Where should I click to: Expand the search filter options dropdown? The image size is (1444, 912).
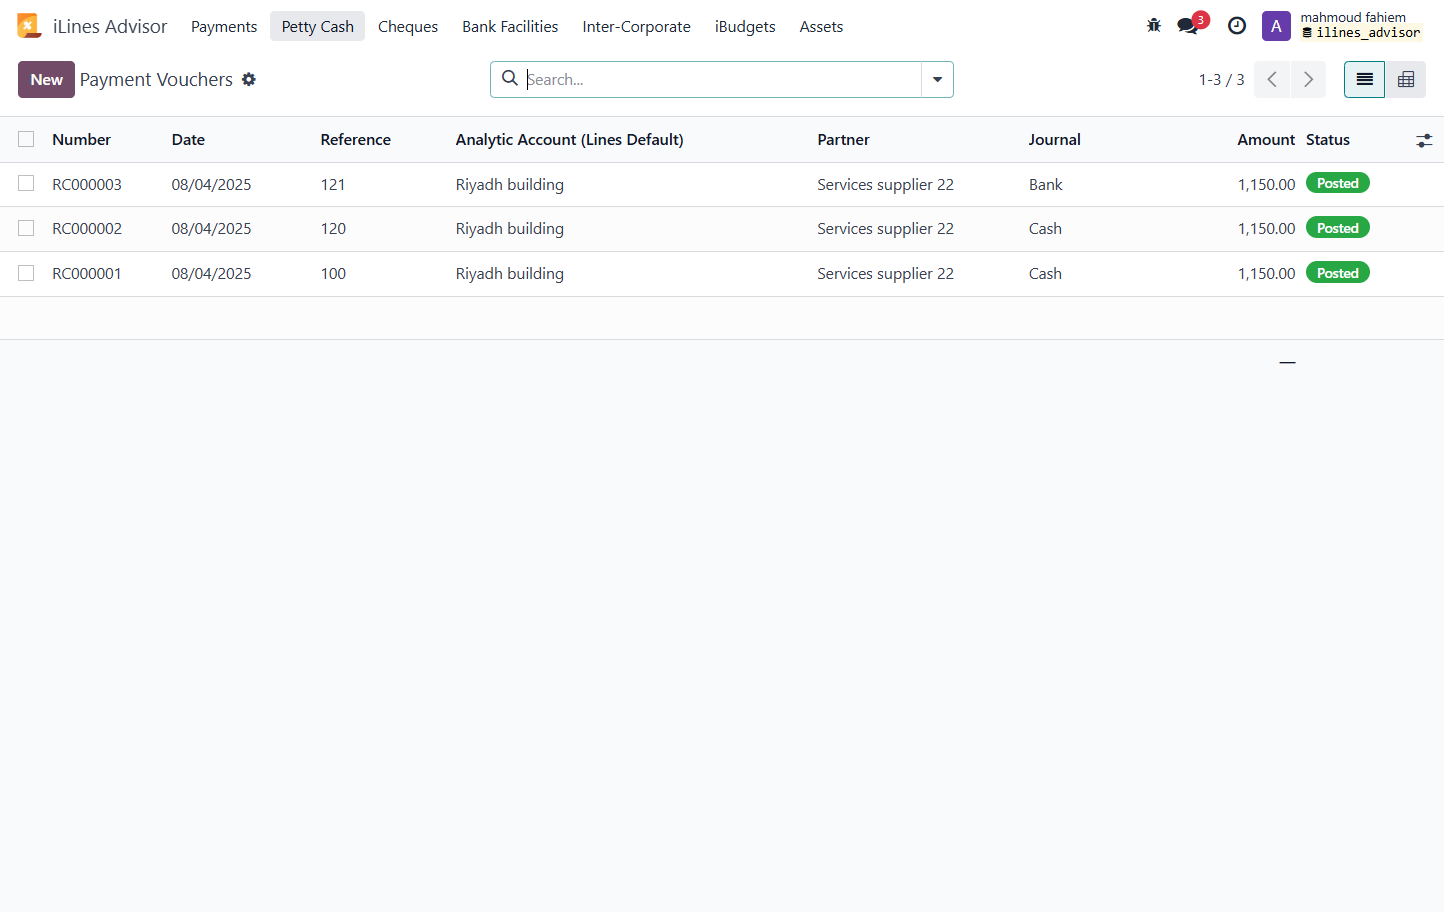(x=937, y=80)
